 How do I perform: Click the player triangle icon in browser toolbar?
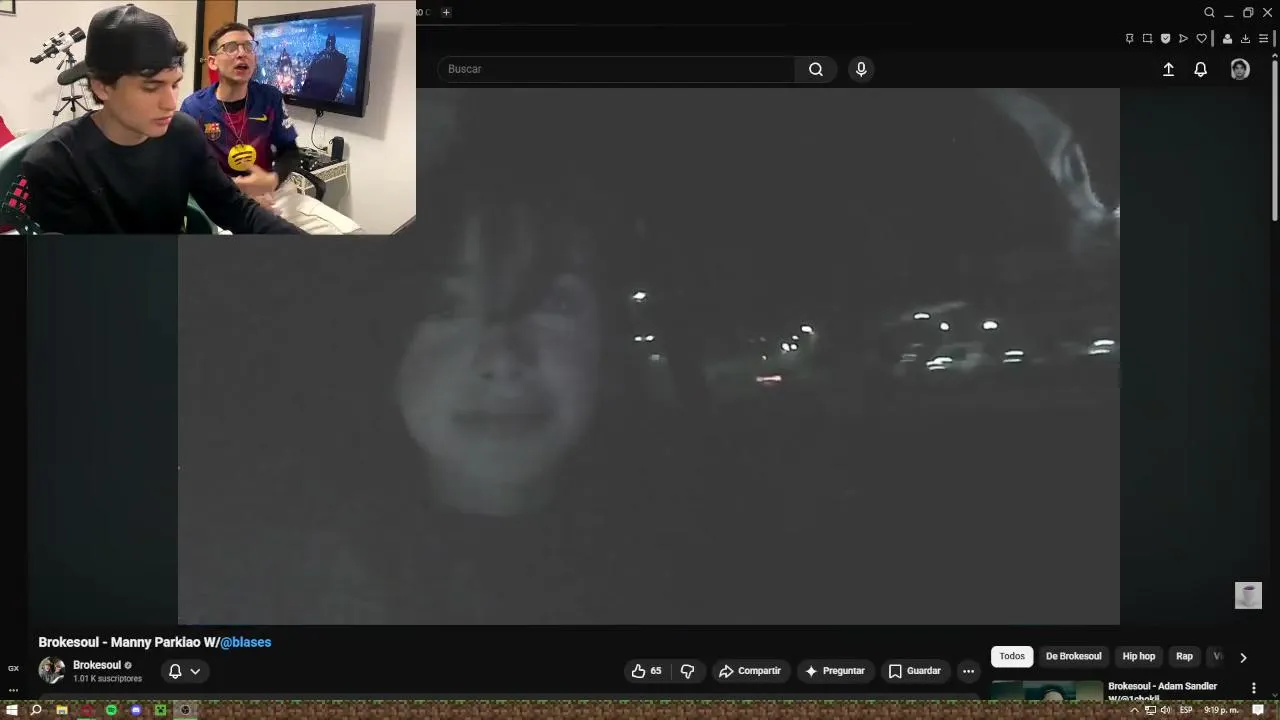pyautogui.click(x=1183, y=39)
